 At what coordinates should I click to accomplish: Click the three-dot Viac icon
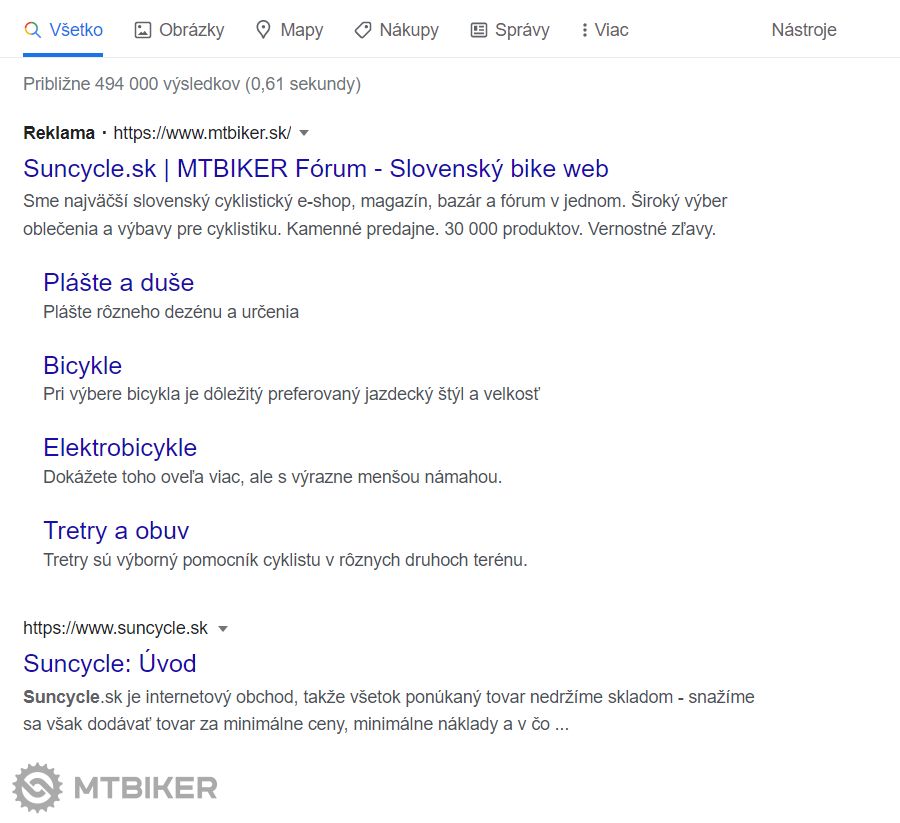point(584,30)
